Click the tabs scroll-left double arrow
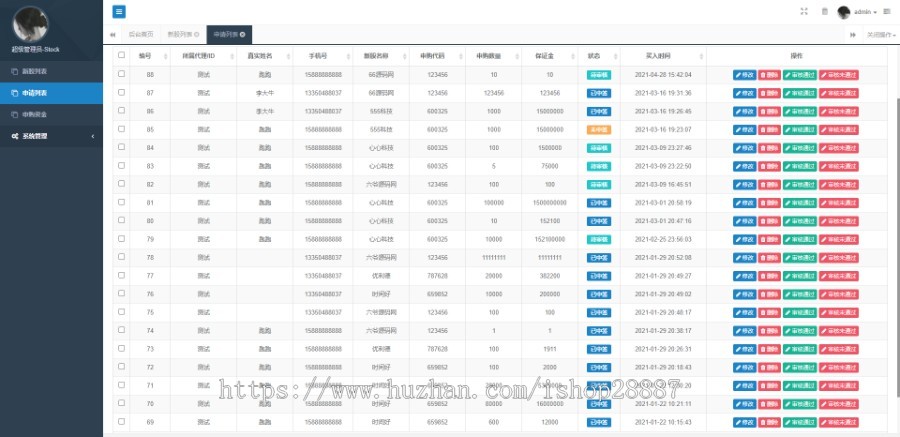This screenshot has height=437, width=900. click(x=112, y=34)
